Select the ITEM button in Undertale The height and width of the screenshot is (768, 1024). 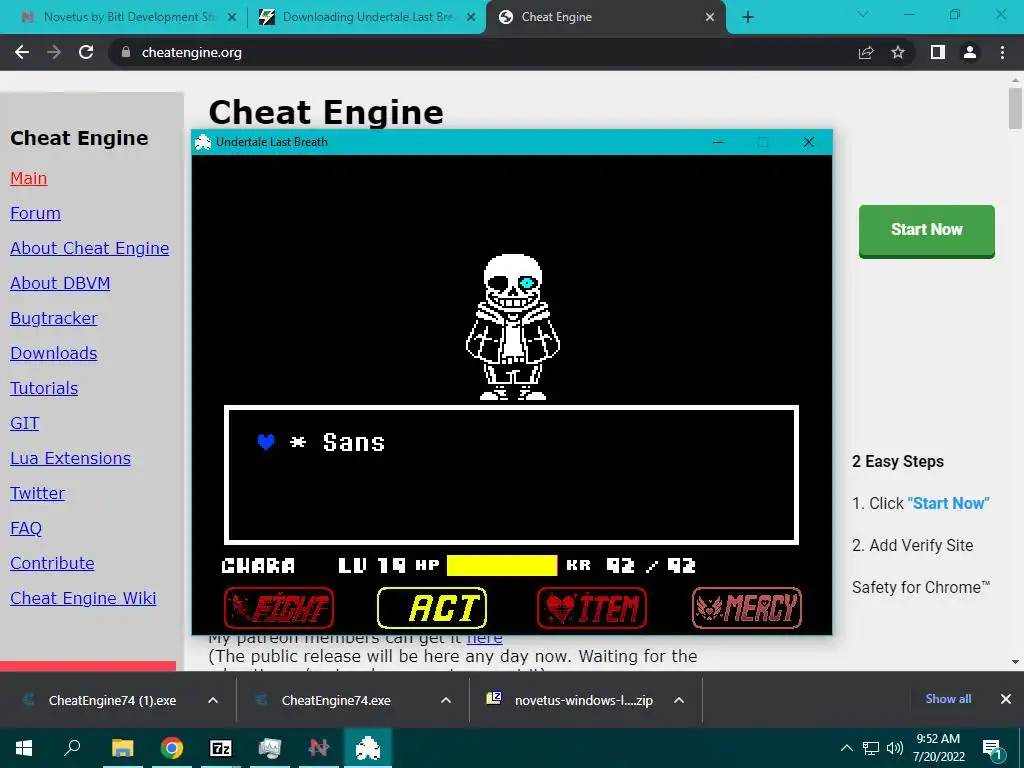click(592, 608)
